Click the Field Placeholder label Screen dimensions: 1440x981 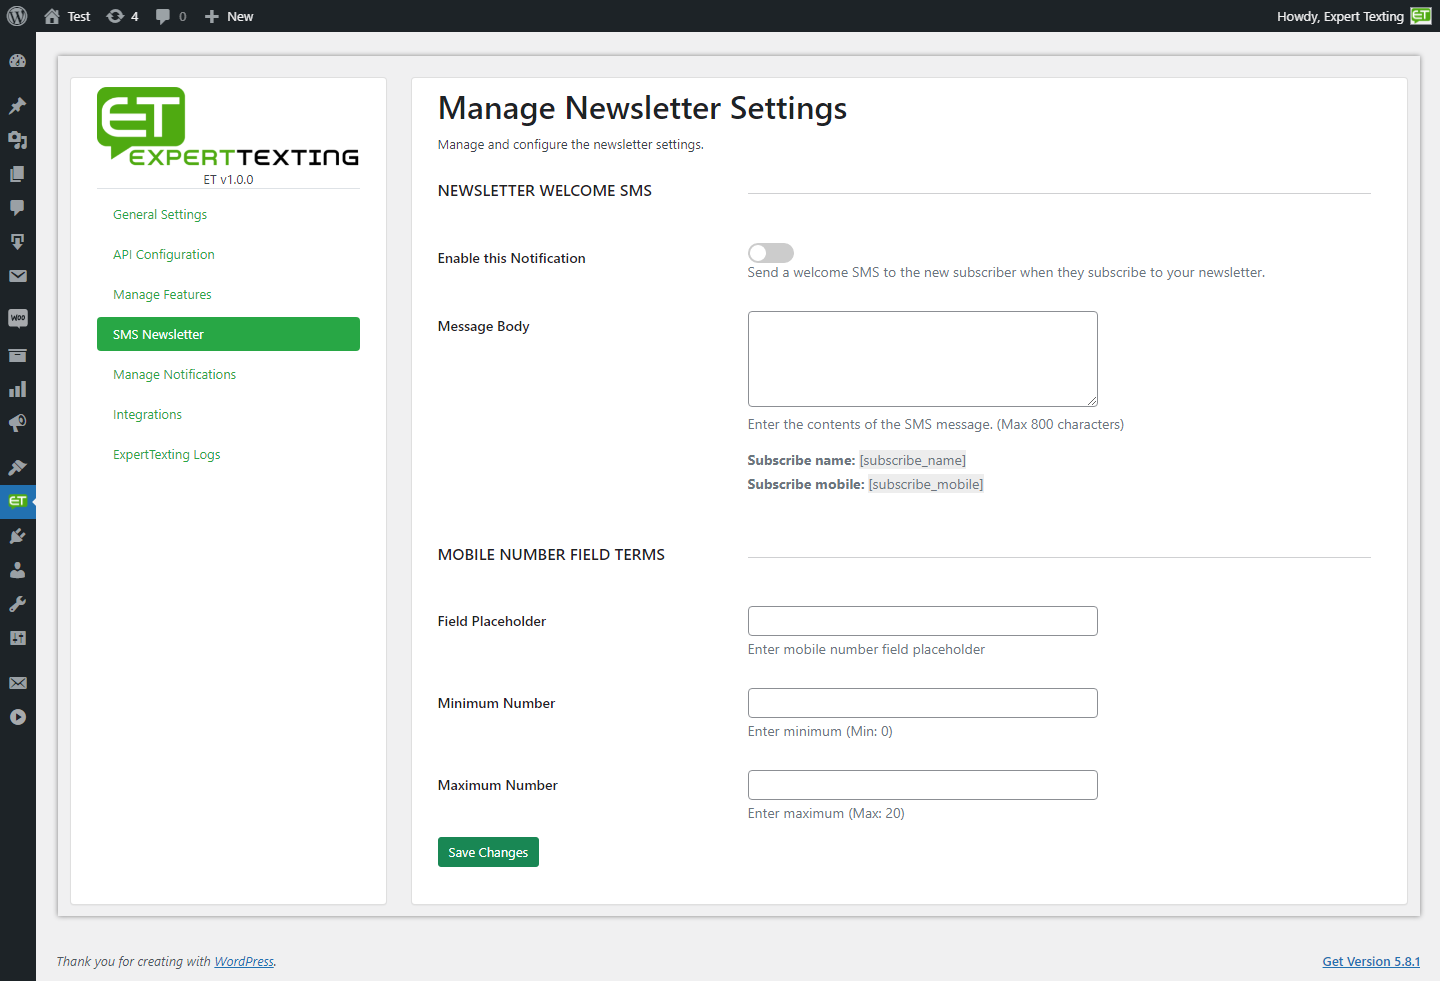point(492,621)
